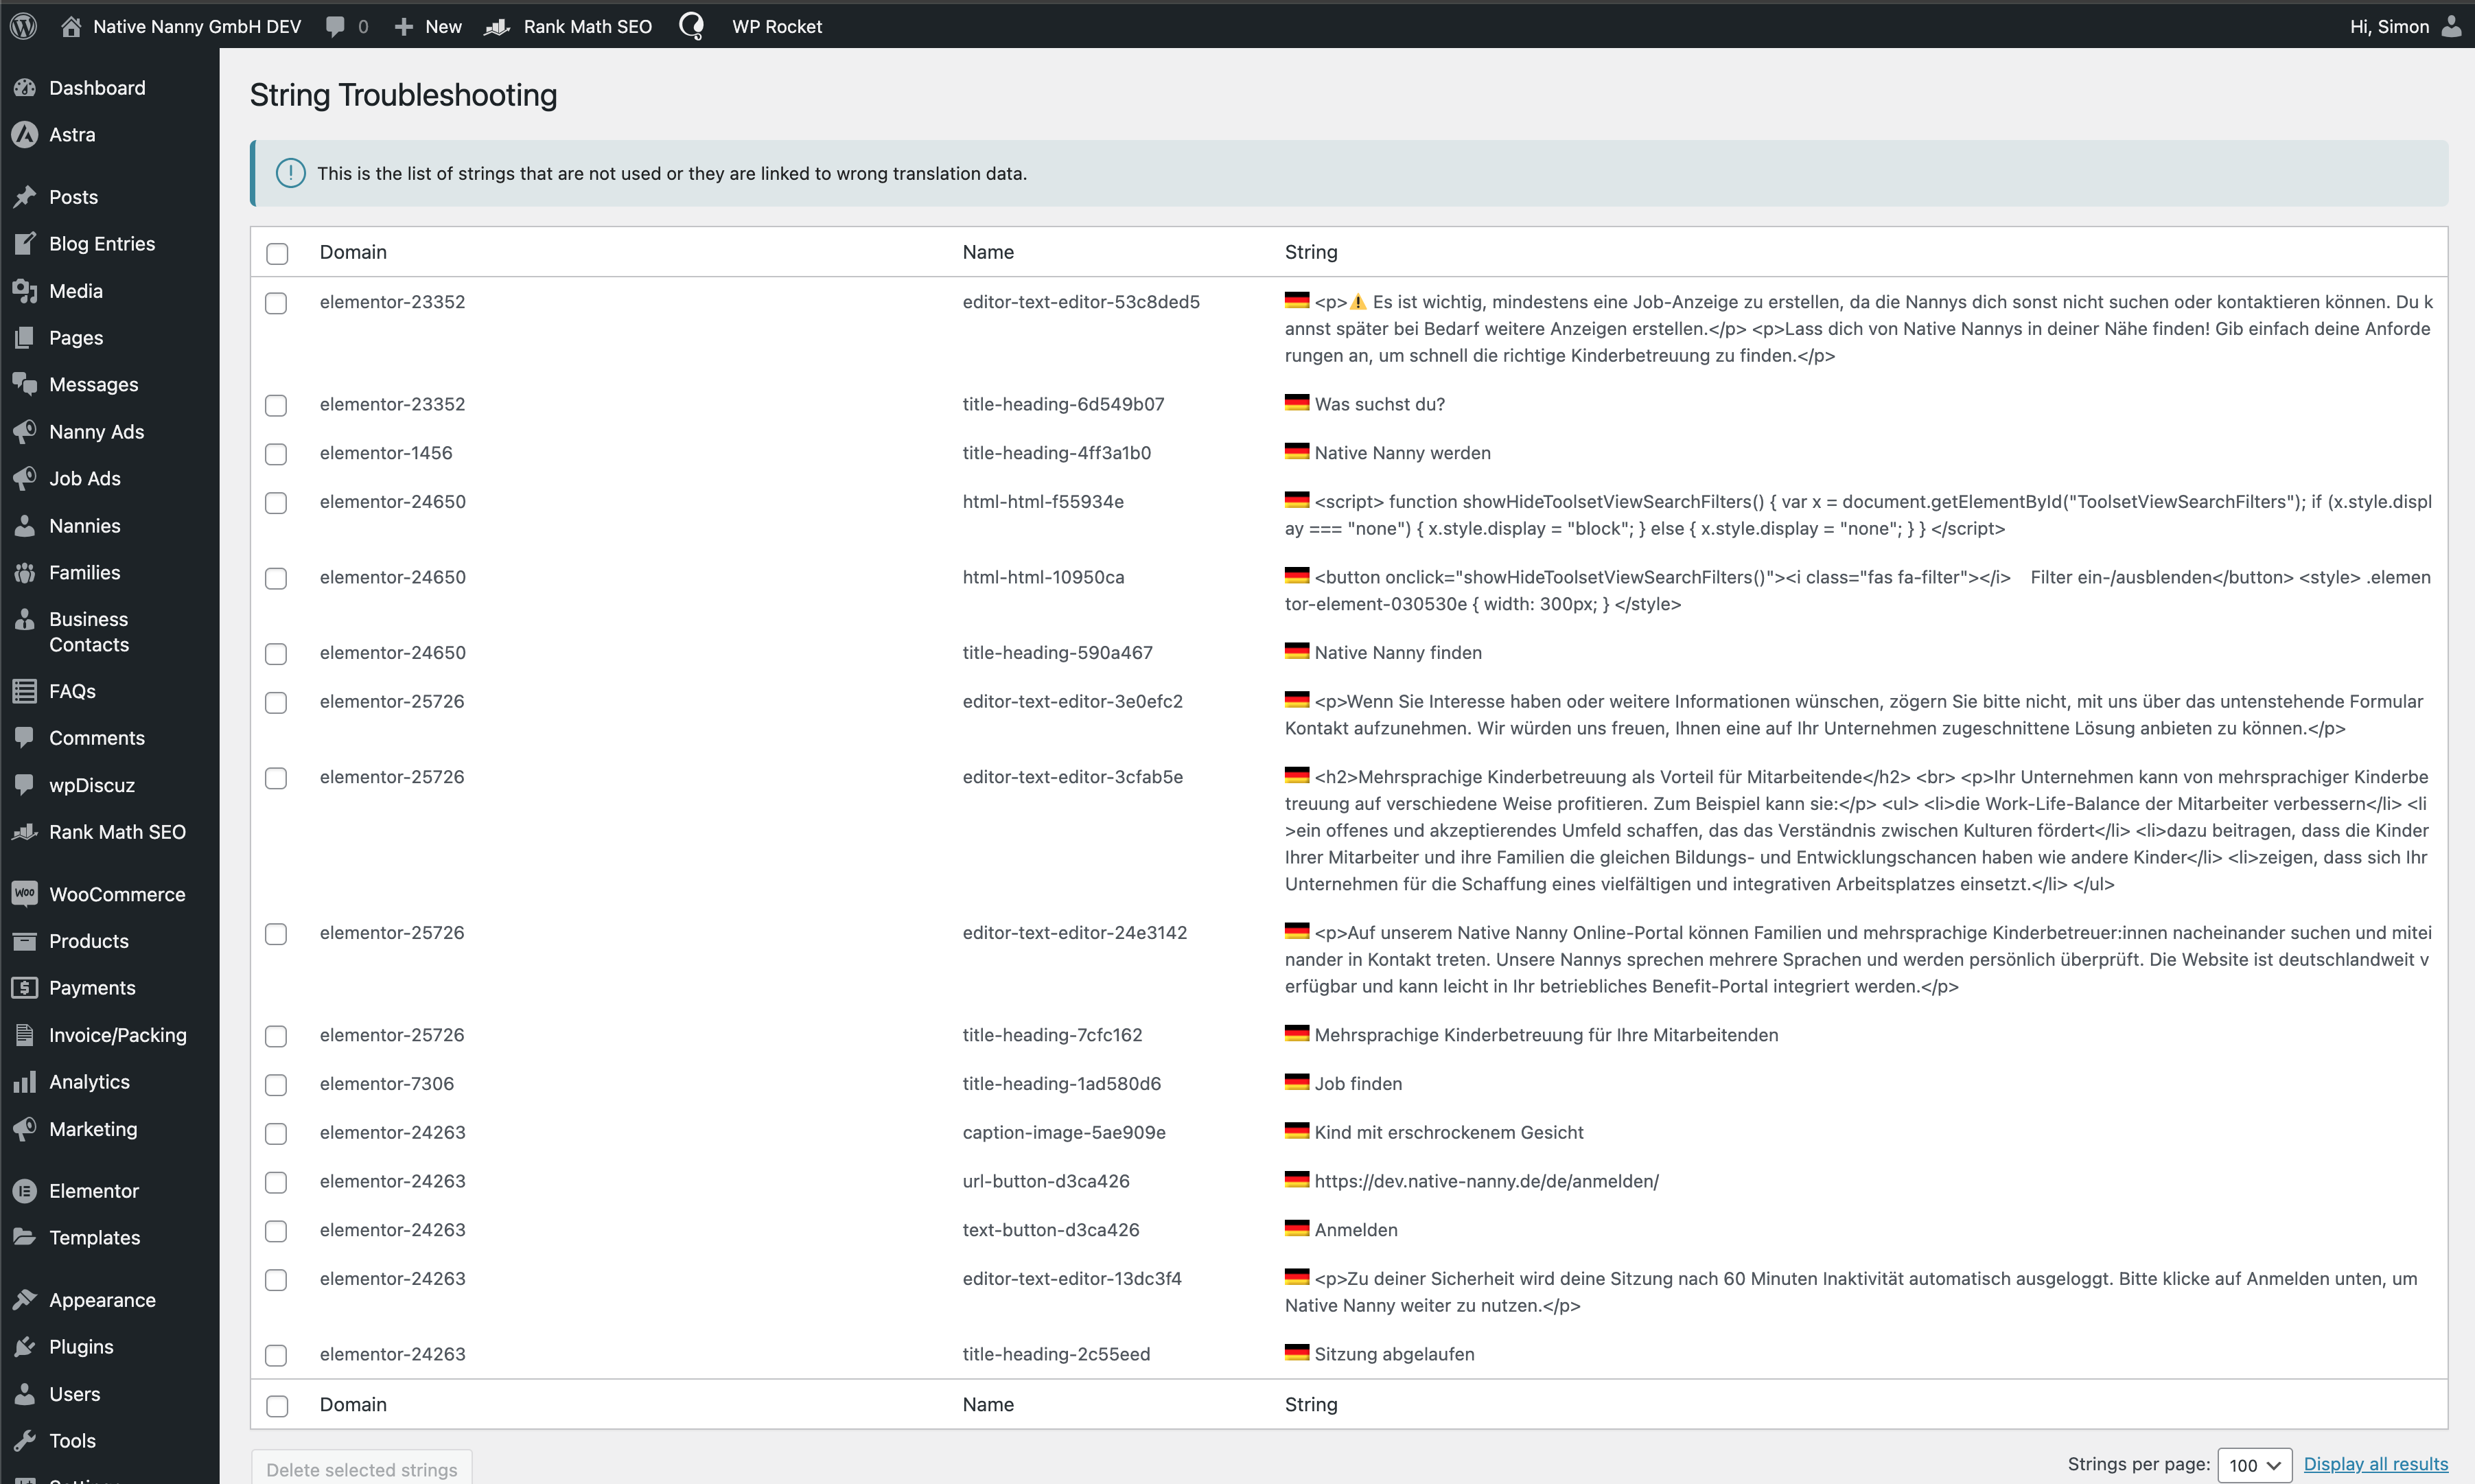Click the 'Kind mit erschrockenem Gesicht' string
This screenshot has height=1484, width=2475.
click(x=1449, y=1132)
